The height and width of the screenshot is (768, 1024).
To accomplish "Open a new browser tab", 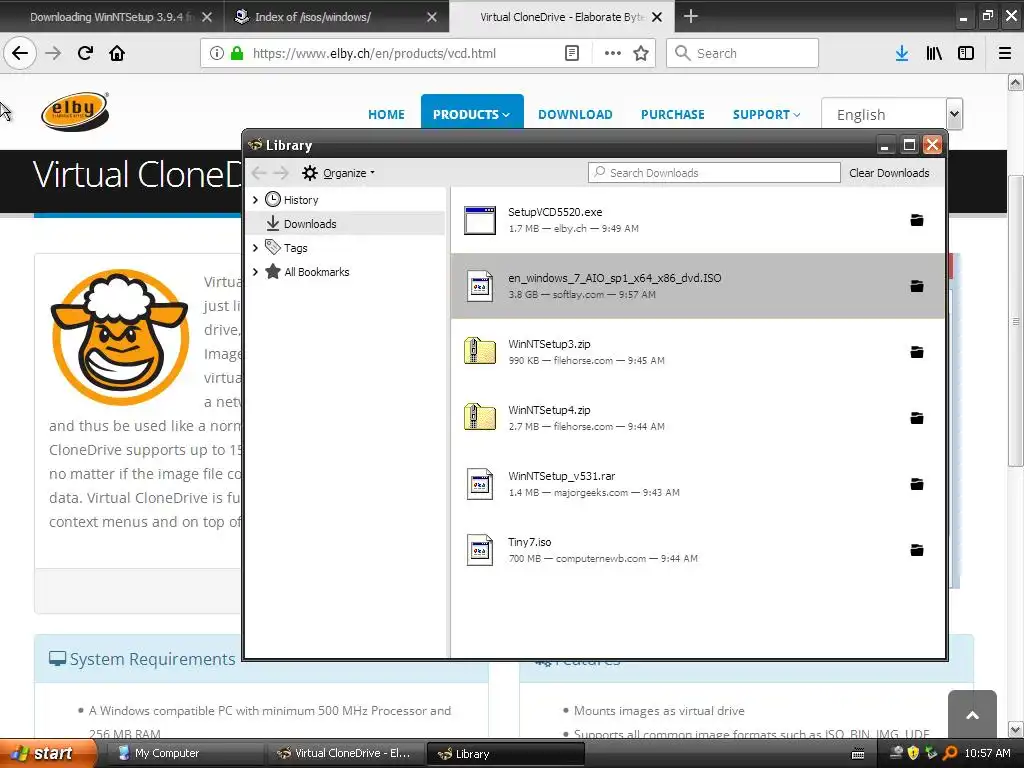I will point(690,16).
